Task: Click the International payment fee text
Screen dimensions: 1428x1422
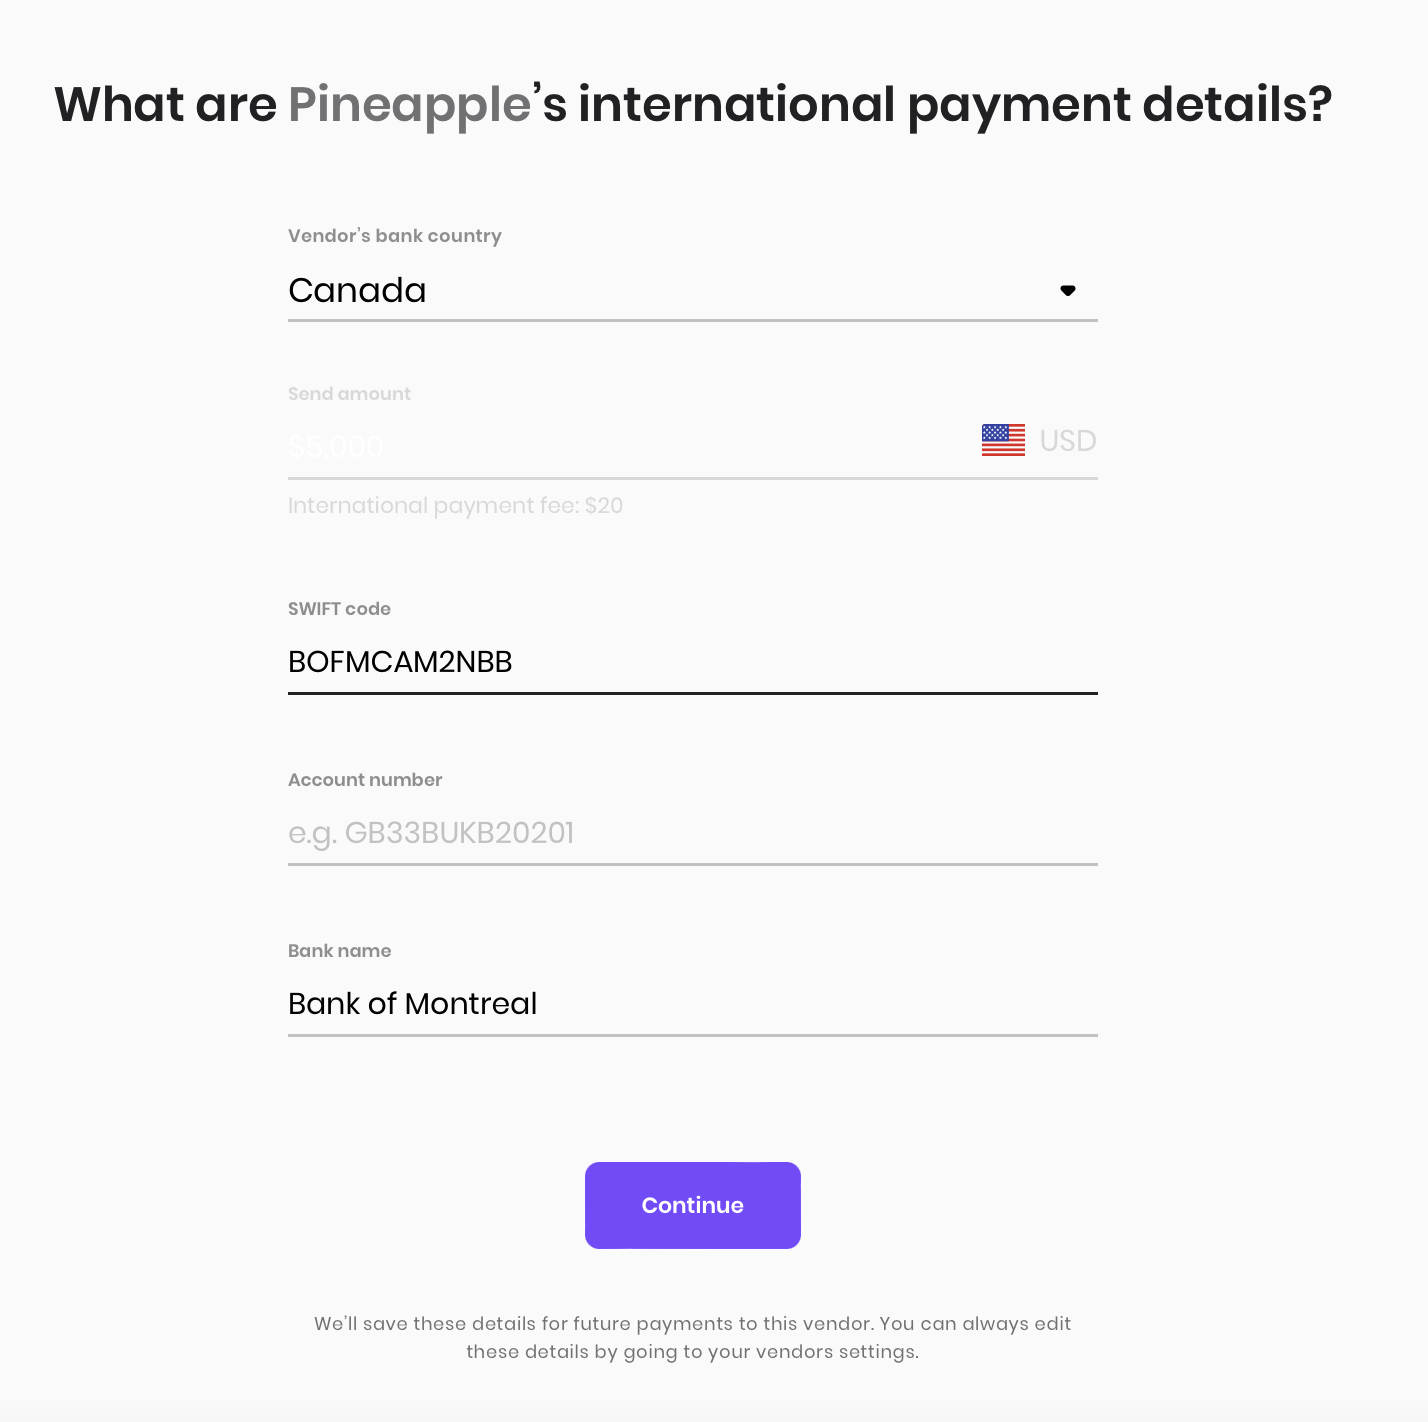Action: pos(455,506)
